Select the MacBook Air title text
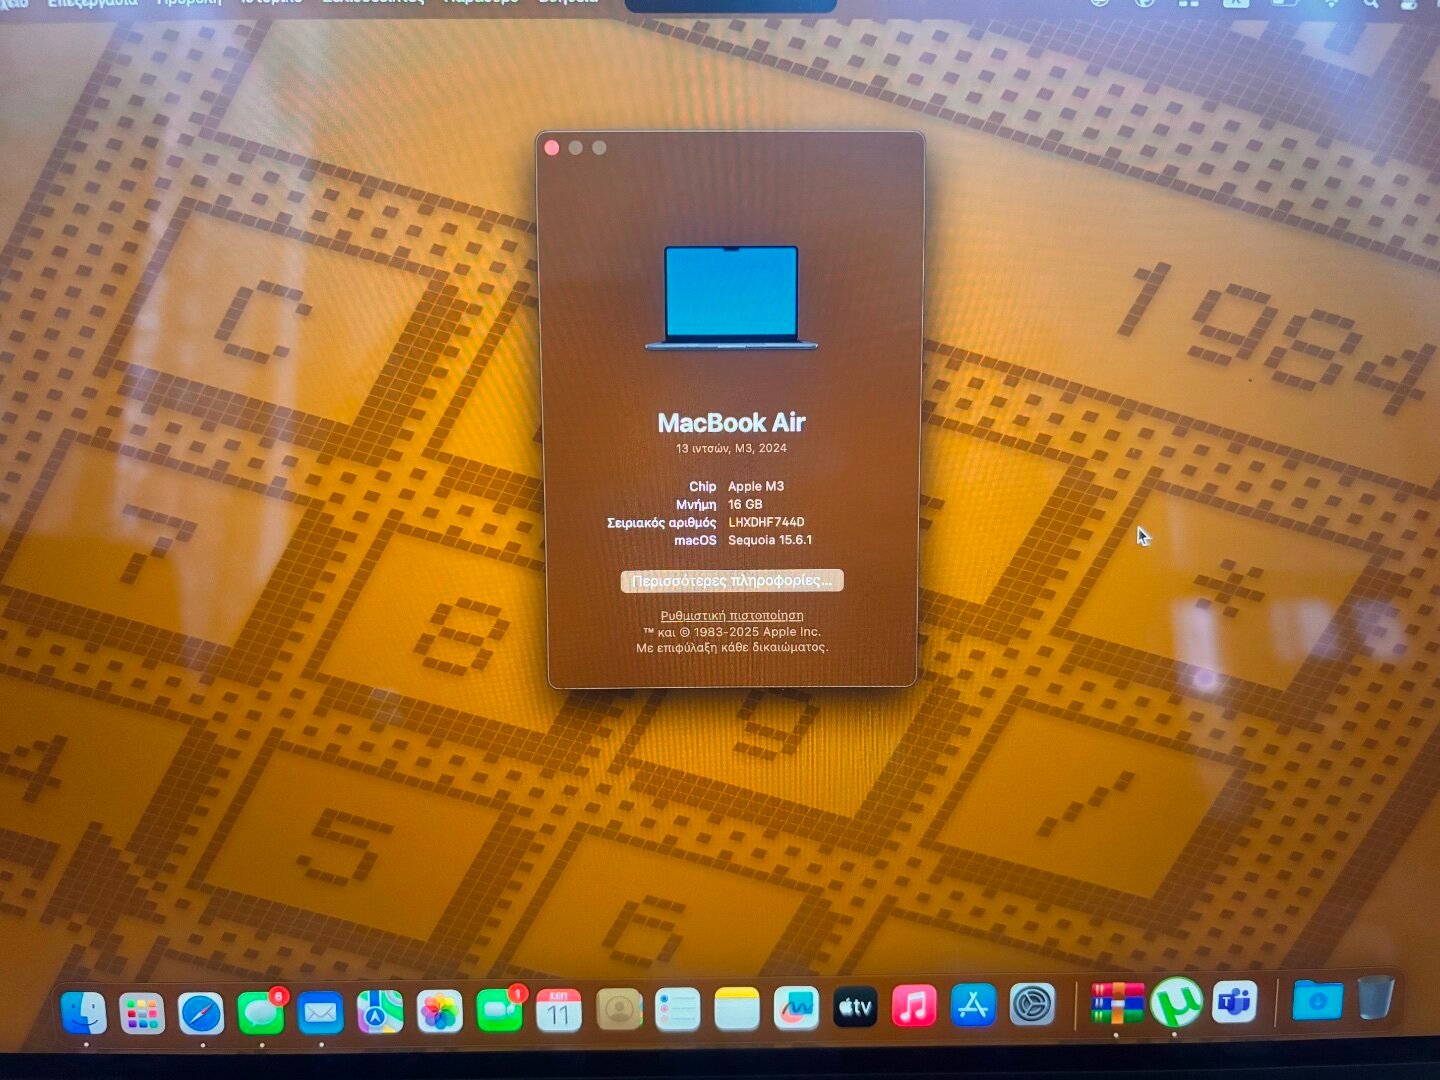The width and height of the screenshot is (1440, 1080). 731,423
